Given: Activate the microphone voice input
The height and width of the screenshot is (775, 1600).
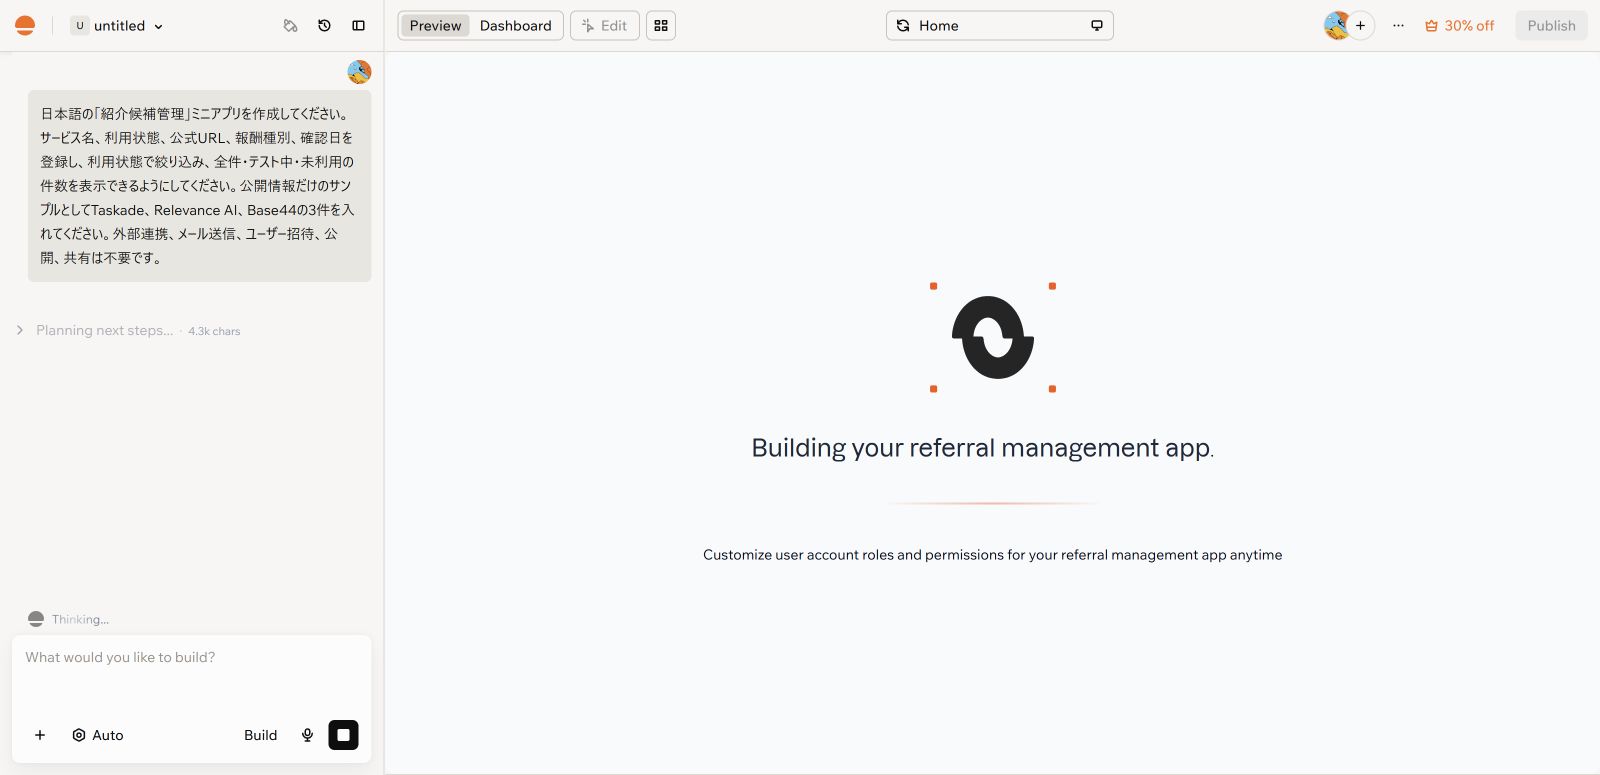Looking at the screenshot, I should (x=307, y=735).
